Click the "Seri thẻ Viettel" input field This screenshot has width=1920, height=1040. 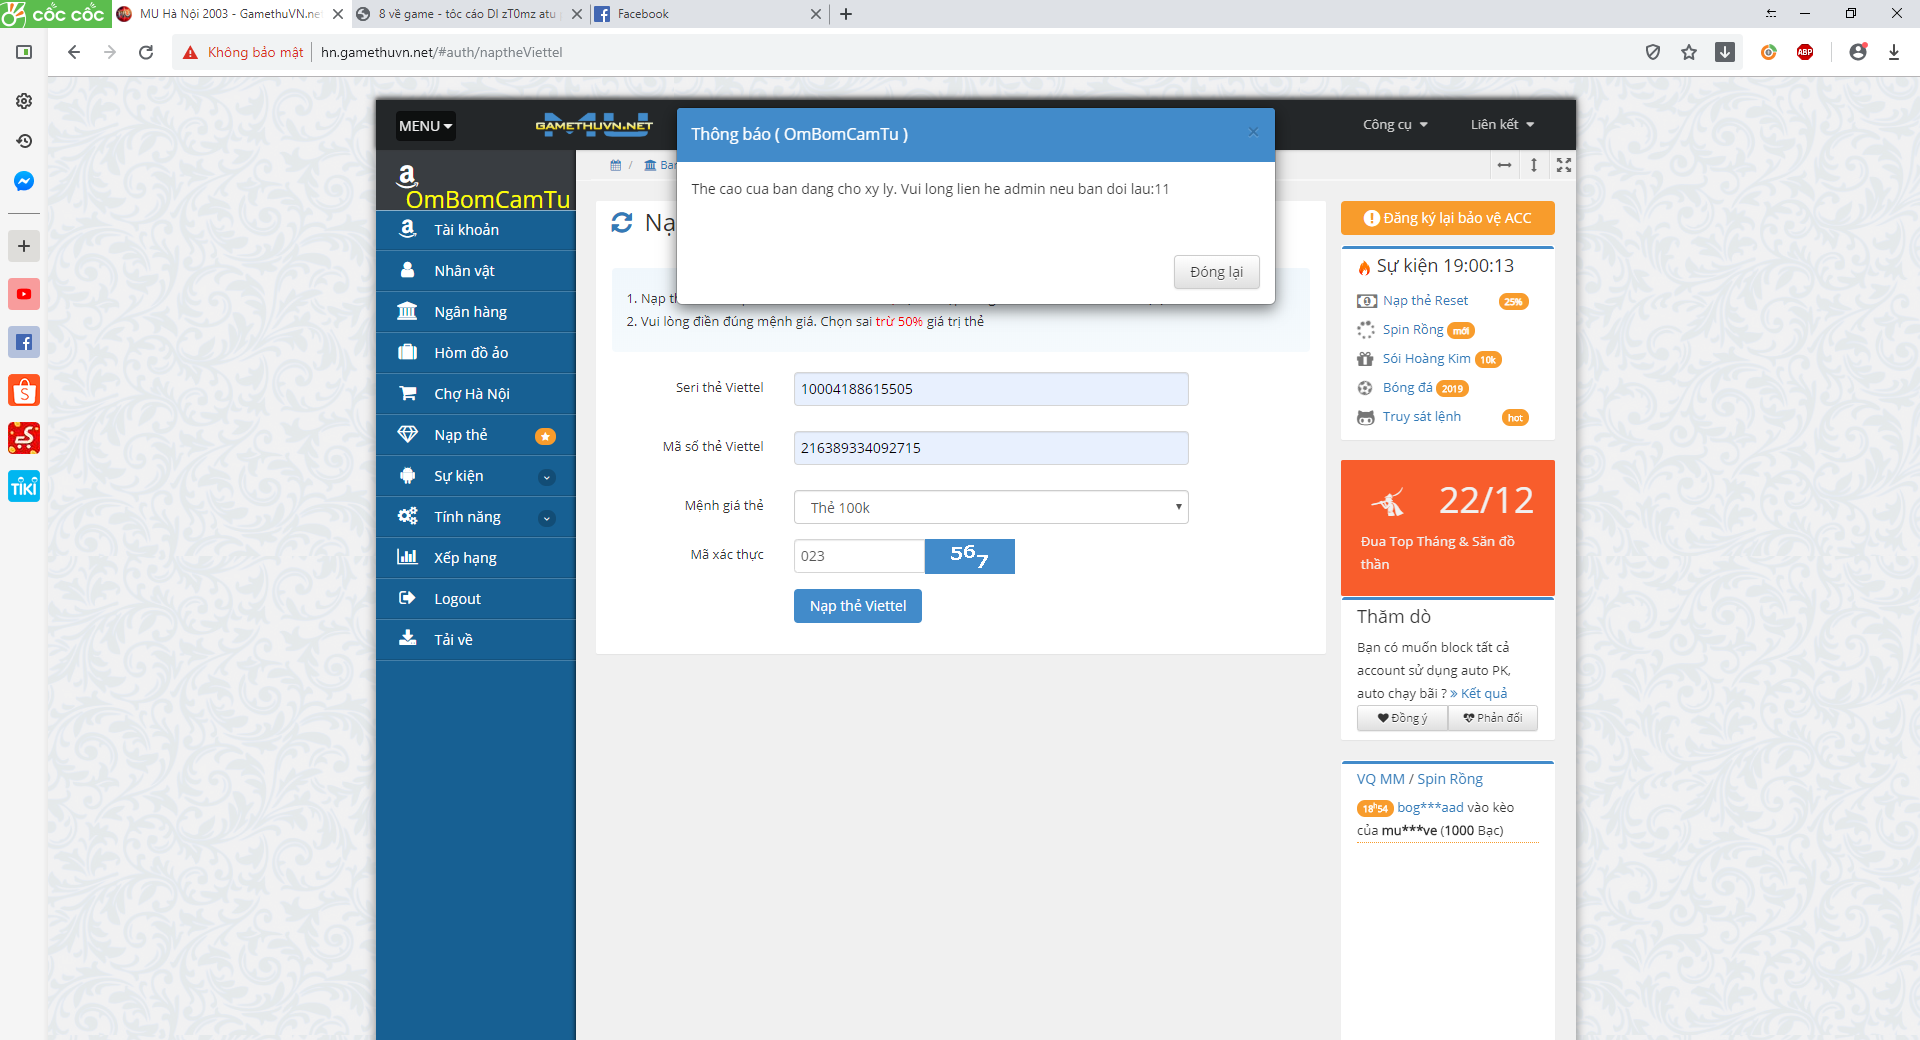[x=990, y=389]
